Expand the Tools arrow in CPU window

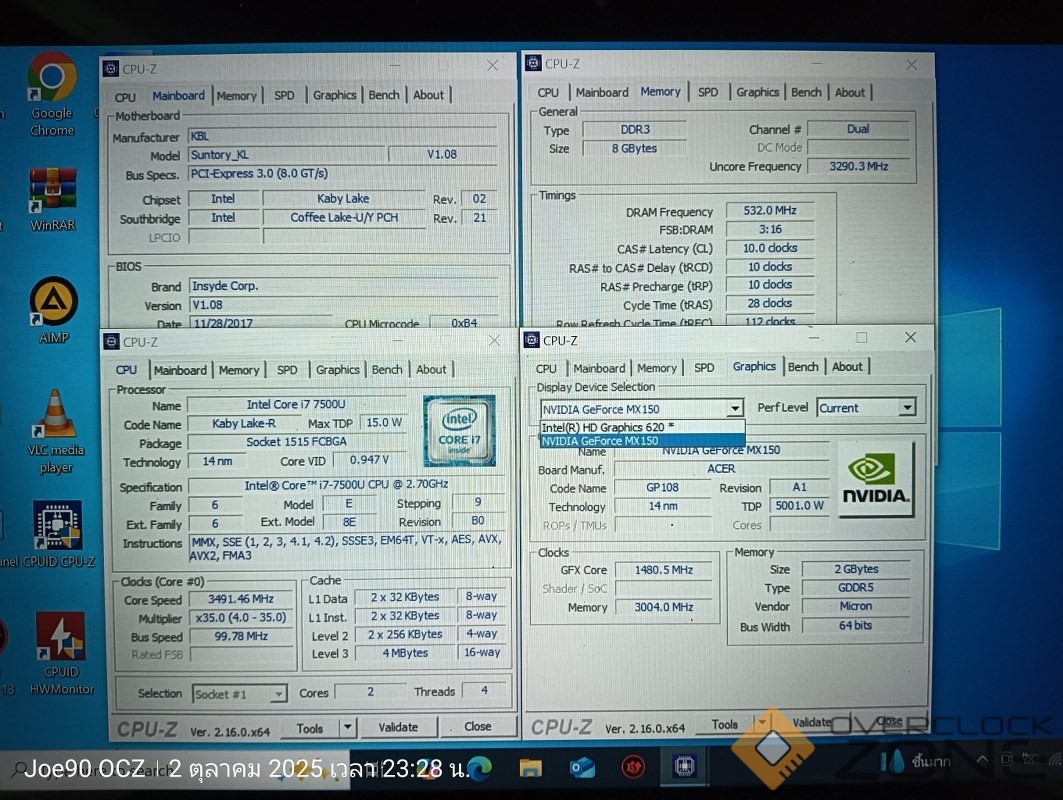[x=347, y=727]
